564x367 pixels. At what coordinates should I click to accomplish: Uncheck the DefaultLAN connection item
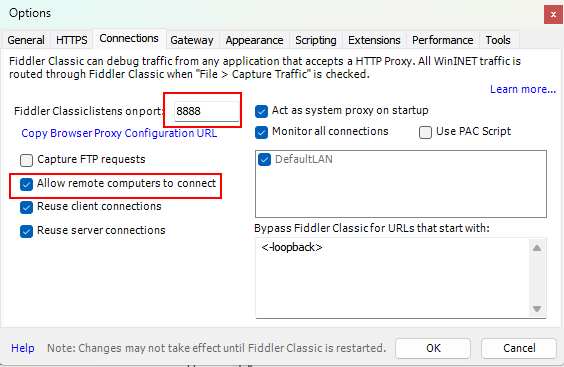pyautogui.click(x=264, y=159)
